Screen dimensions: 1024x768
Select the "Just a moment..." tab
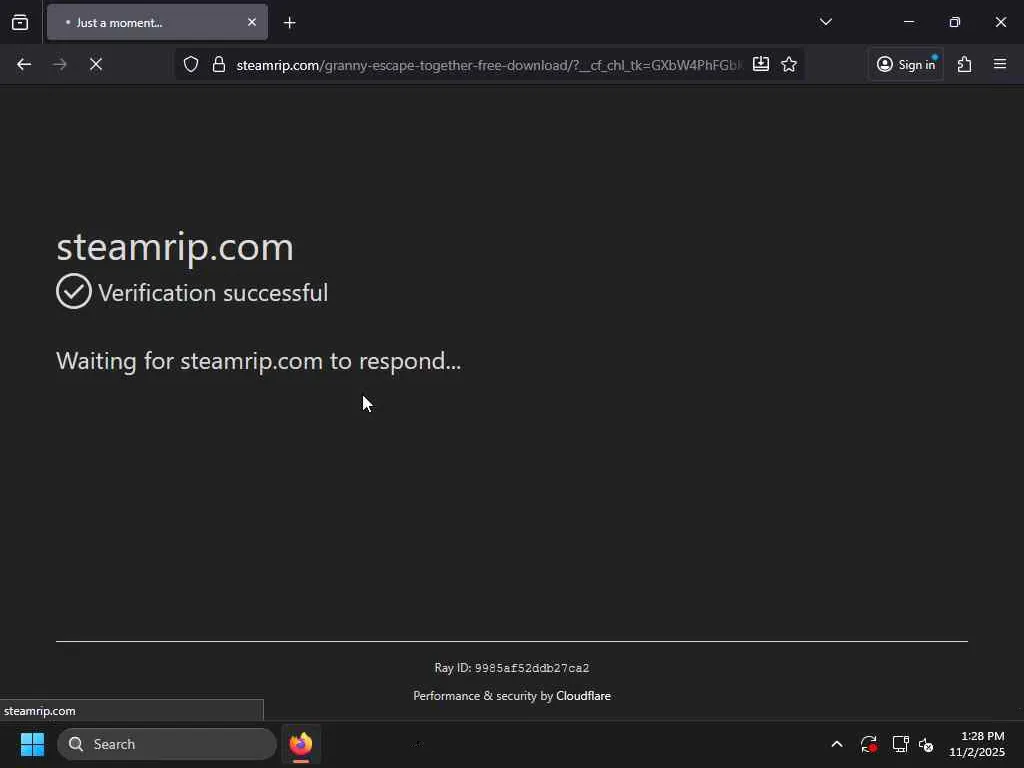pos(157,22)
